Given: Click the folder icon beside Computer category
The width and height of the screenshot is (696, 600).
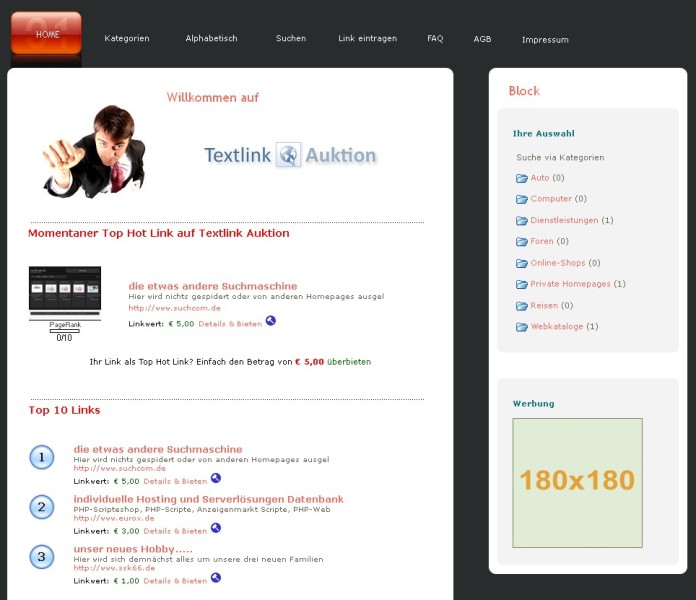Looking at the screenshot, I should coord(521,199).
